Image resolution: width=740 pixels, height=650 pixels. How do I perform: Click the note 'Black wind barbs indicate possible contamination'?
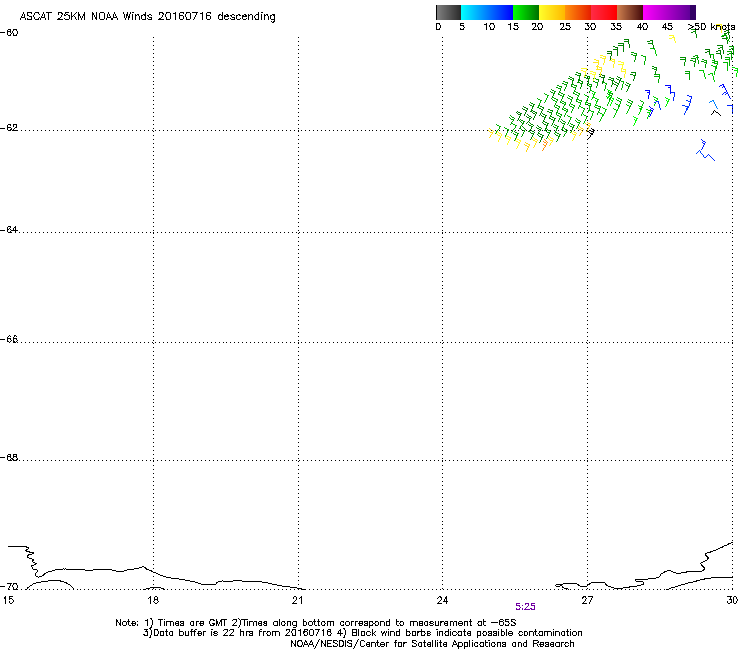[x=467, y=633]
